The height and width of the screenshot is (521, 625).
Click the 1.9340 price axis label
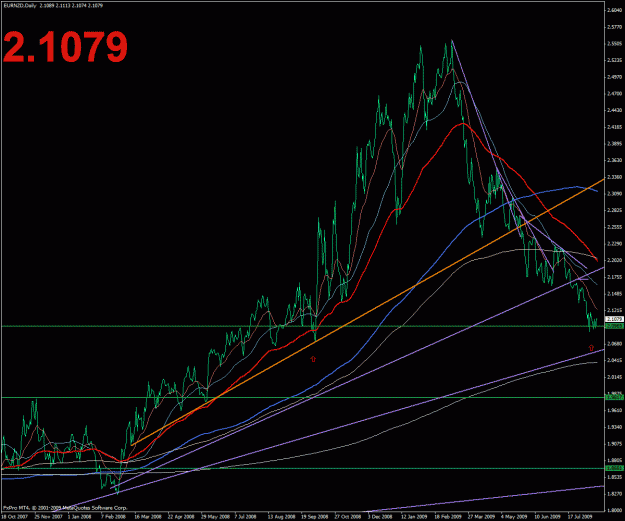click(615, 427)
